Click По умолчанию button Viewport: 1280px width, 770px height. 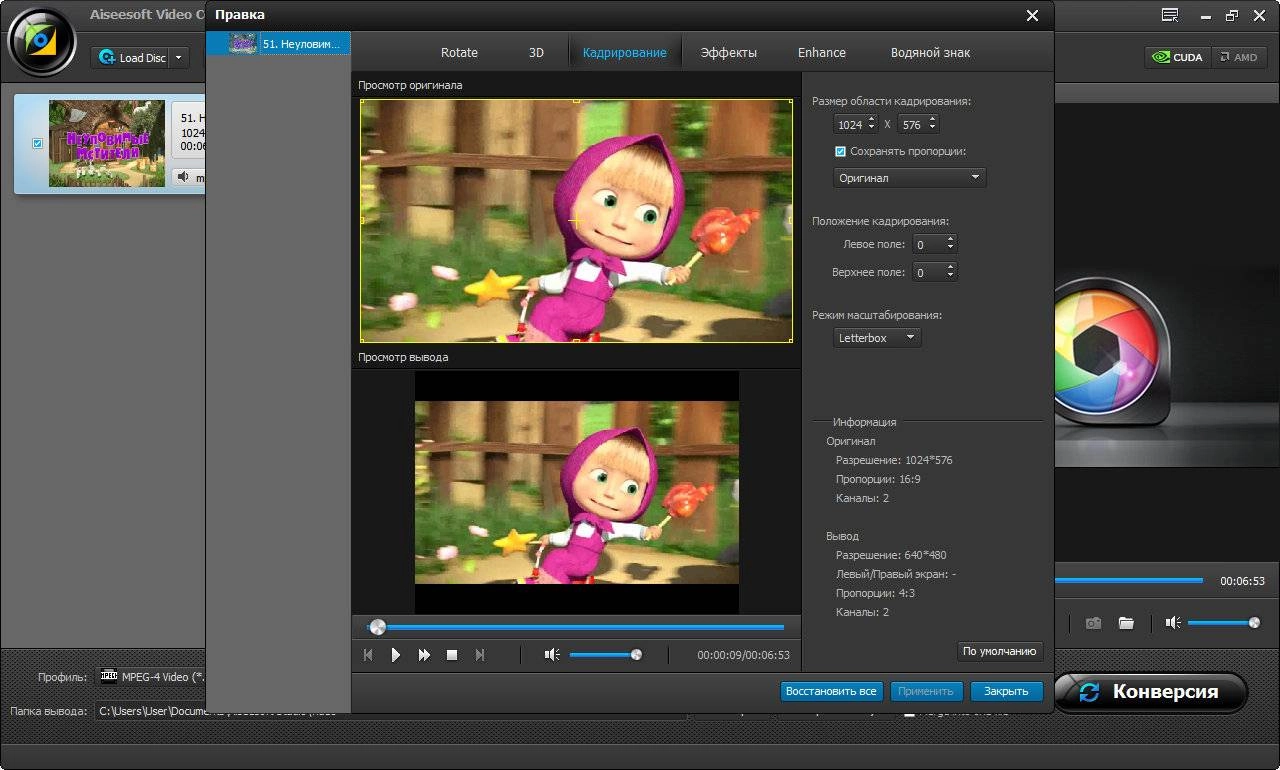pyautogui.click(x=1000, y=651)
